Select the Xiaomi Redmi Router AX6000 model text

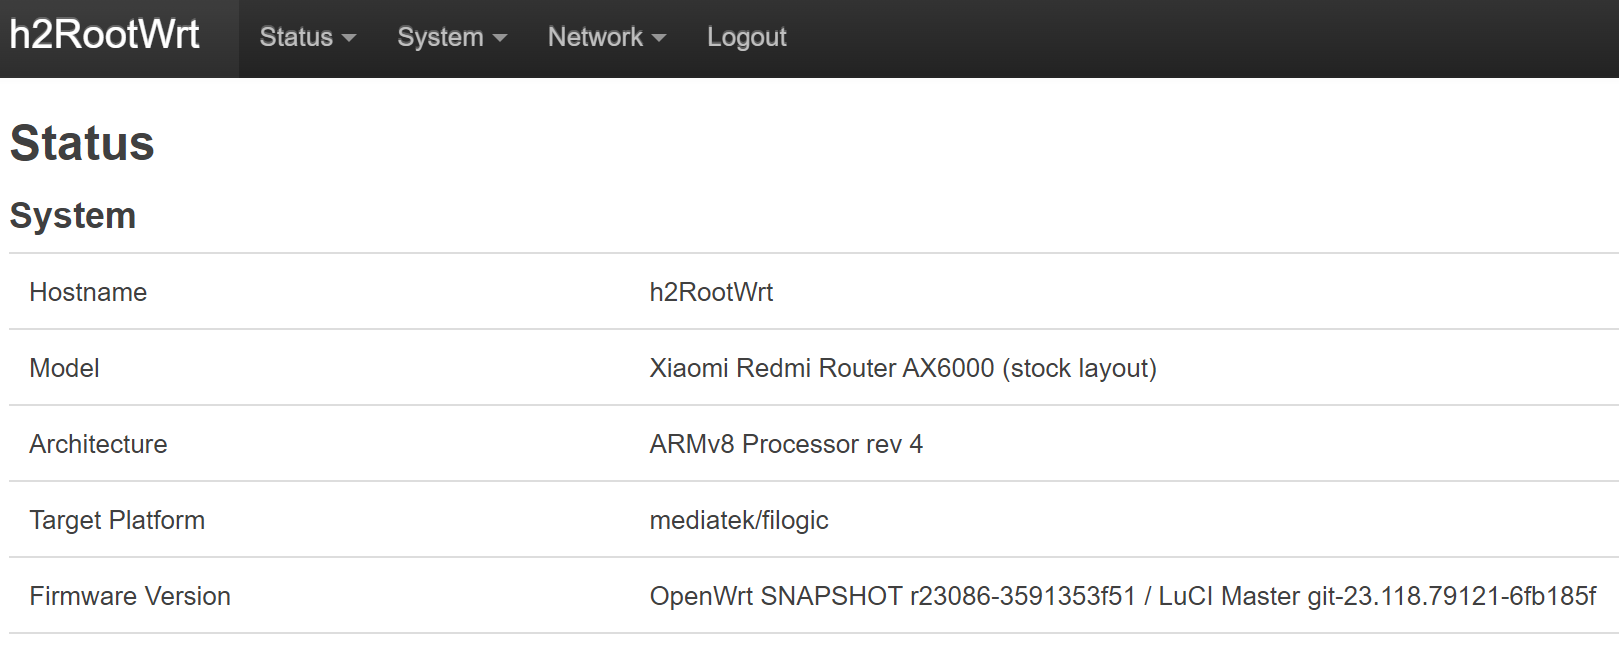[x=901, y=368]
